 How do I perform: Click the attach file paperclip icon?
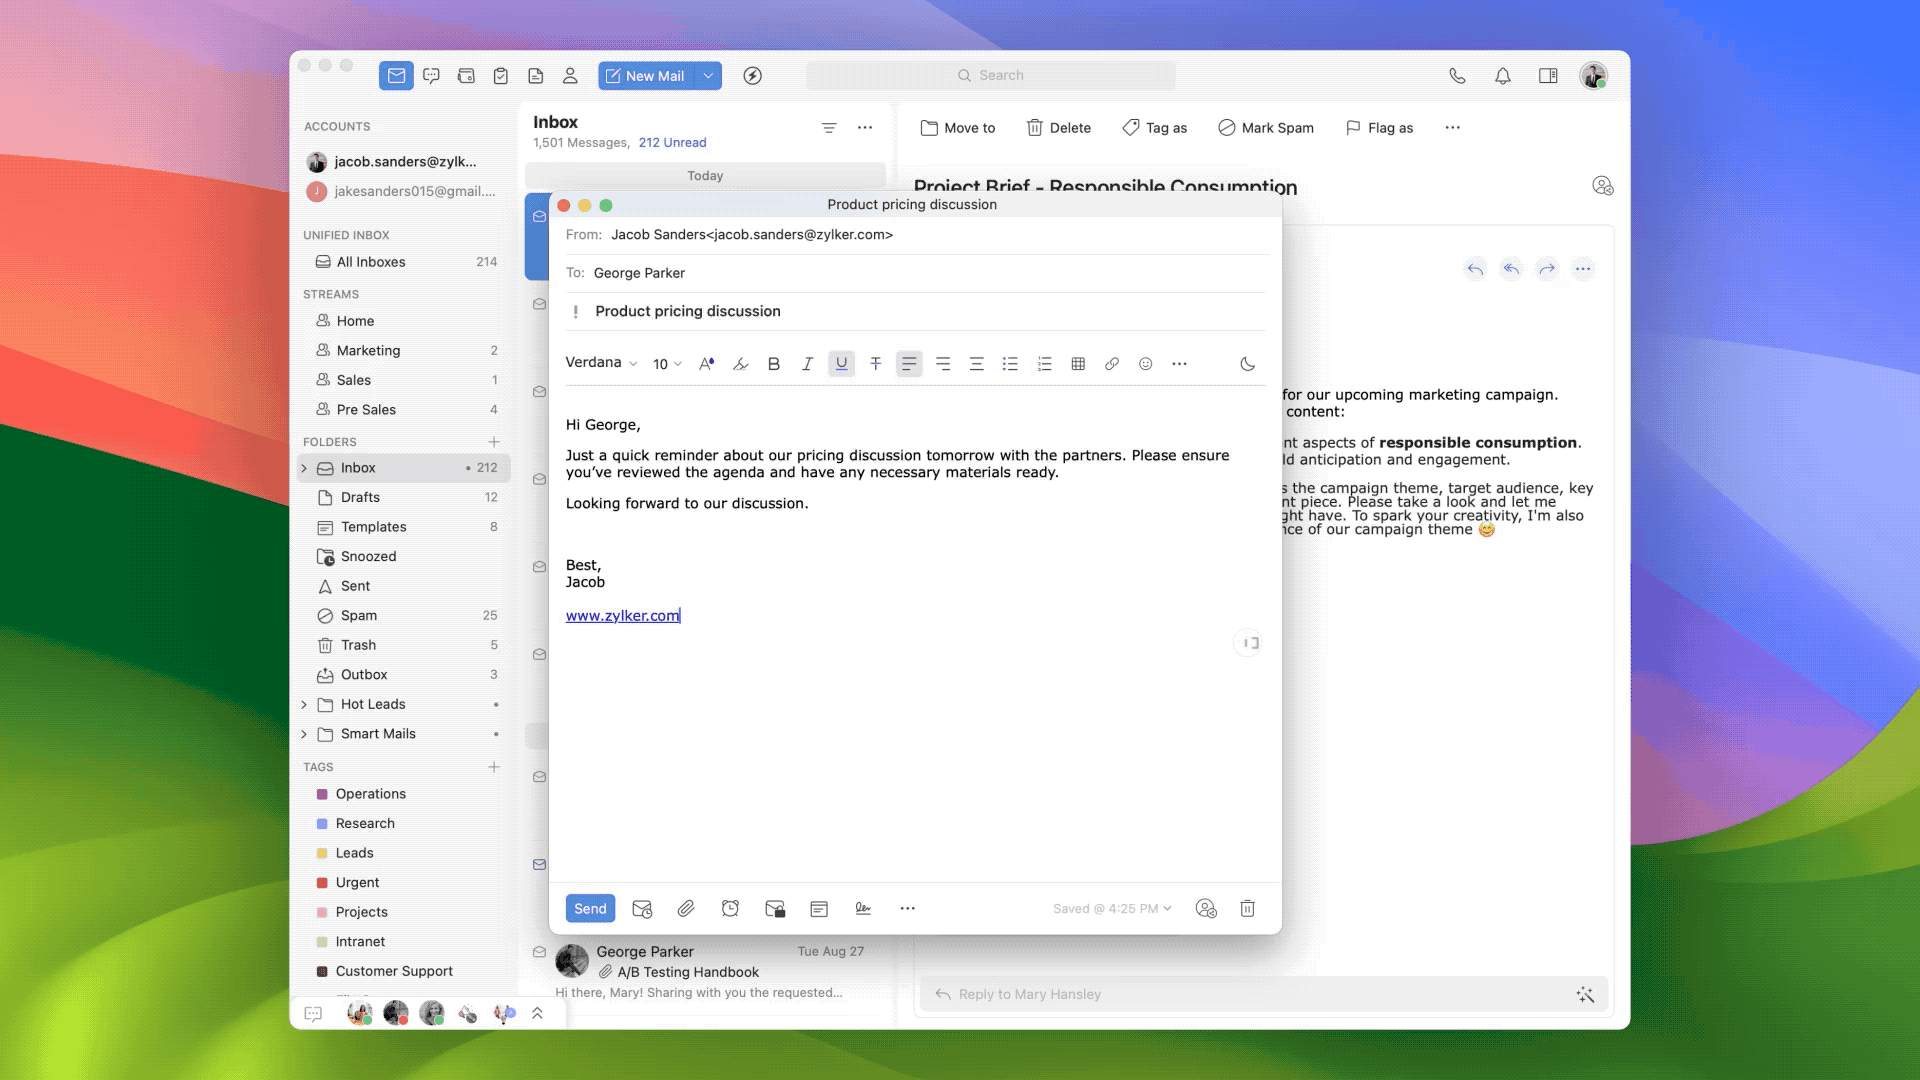pyautogui.click(x=686, y=908)
